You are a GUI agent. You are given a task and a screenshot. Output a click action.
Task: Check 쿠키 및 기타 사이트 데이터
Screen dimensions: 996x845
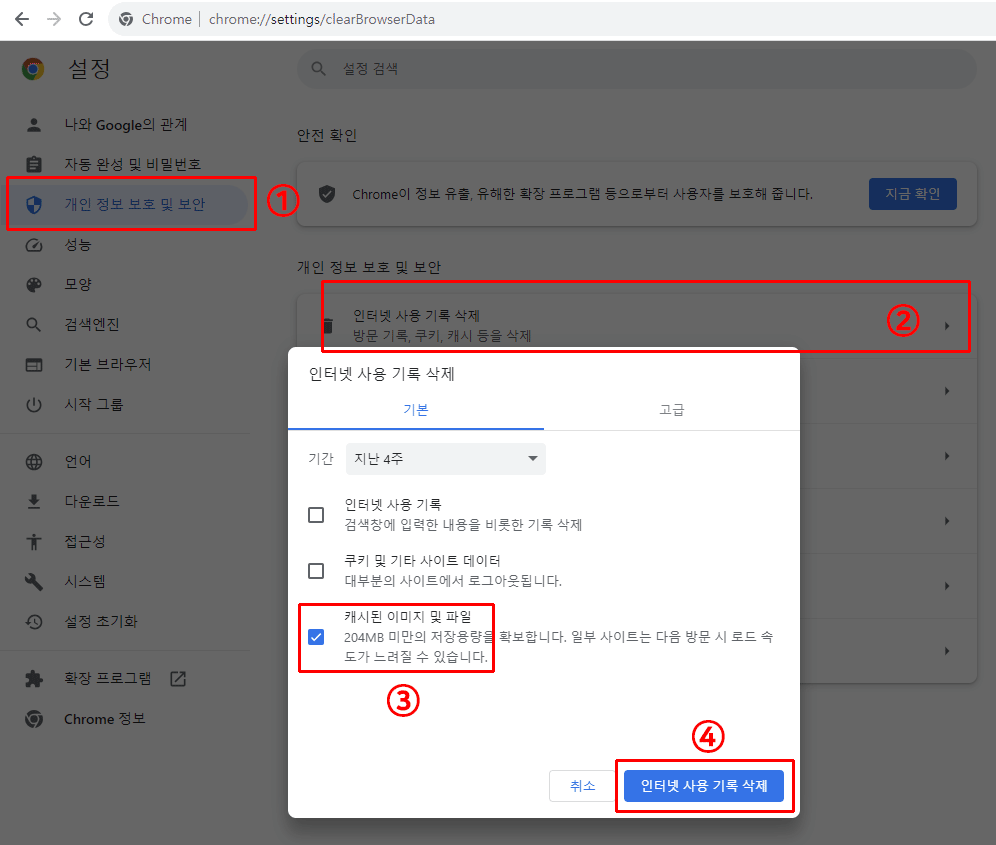coord(316,572)
